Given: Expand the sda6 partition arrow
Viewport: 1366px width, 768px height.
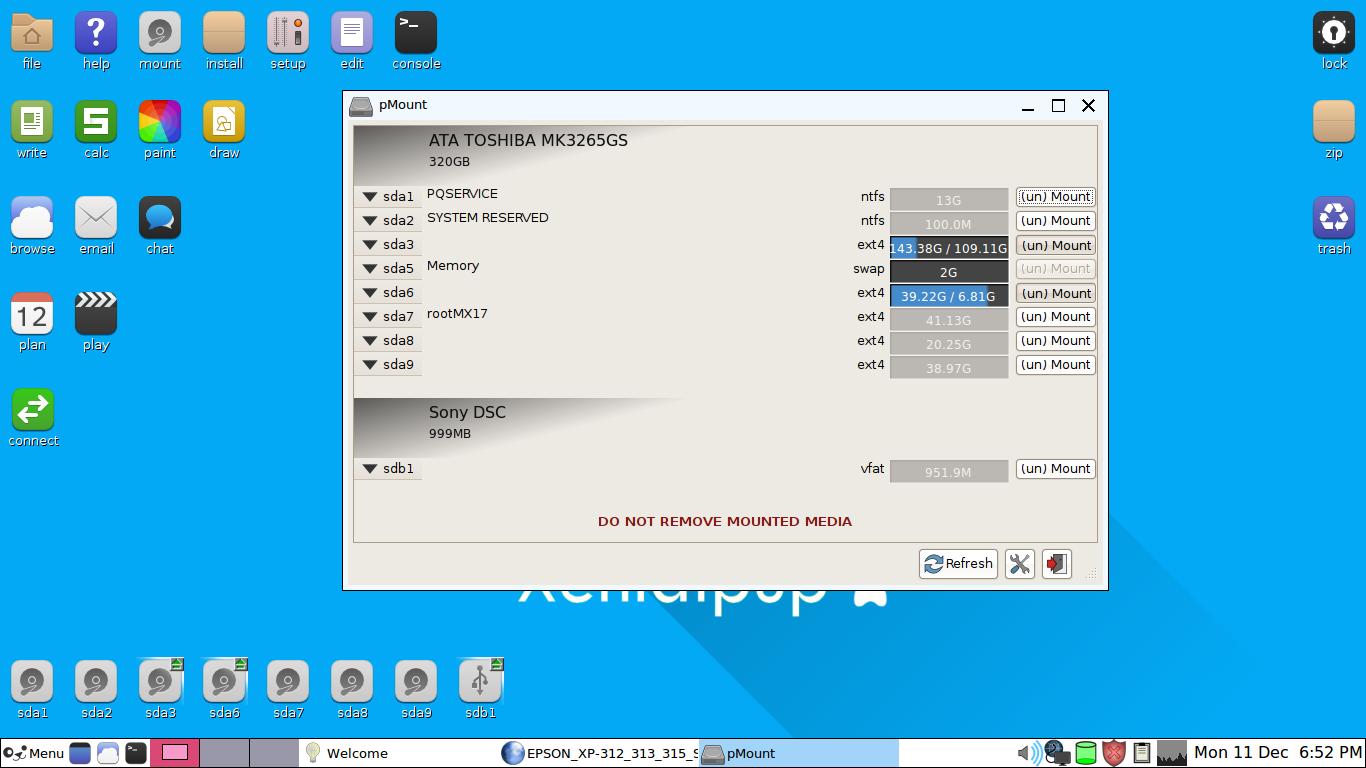Looking at the screenshot, I should tap(369, 293).
